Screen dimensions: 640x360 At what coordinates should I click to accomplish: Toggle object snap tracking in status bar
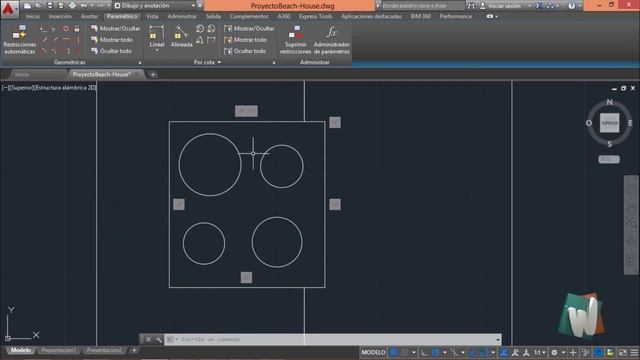[x=472, y=352]
